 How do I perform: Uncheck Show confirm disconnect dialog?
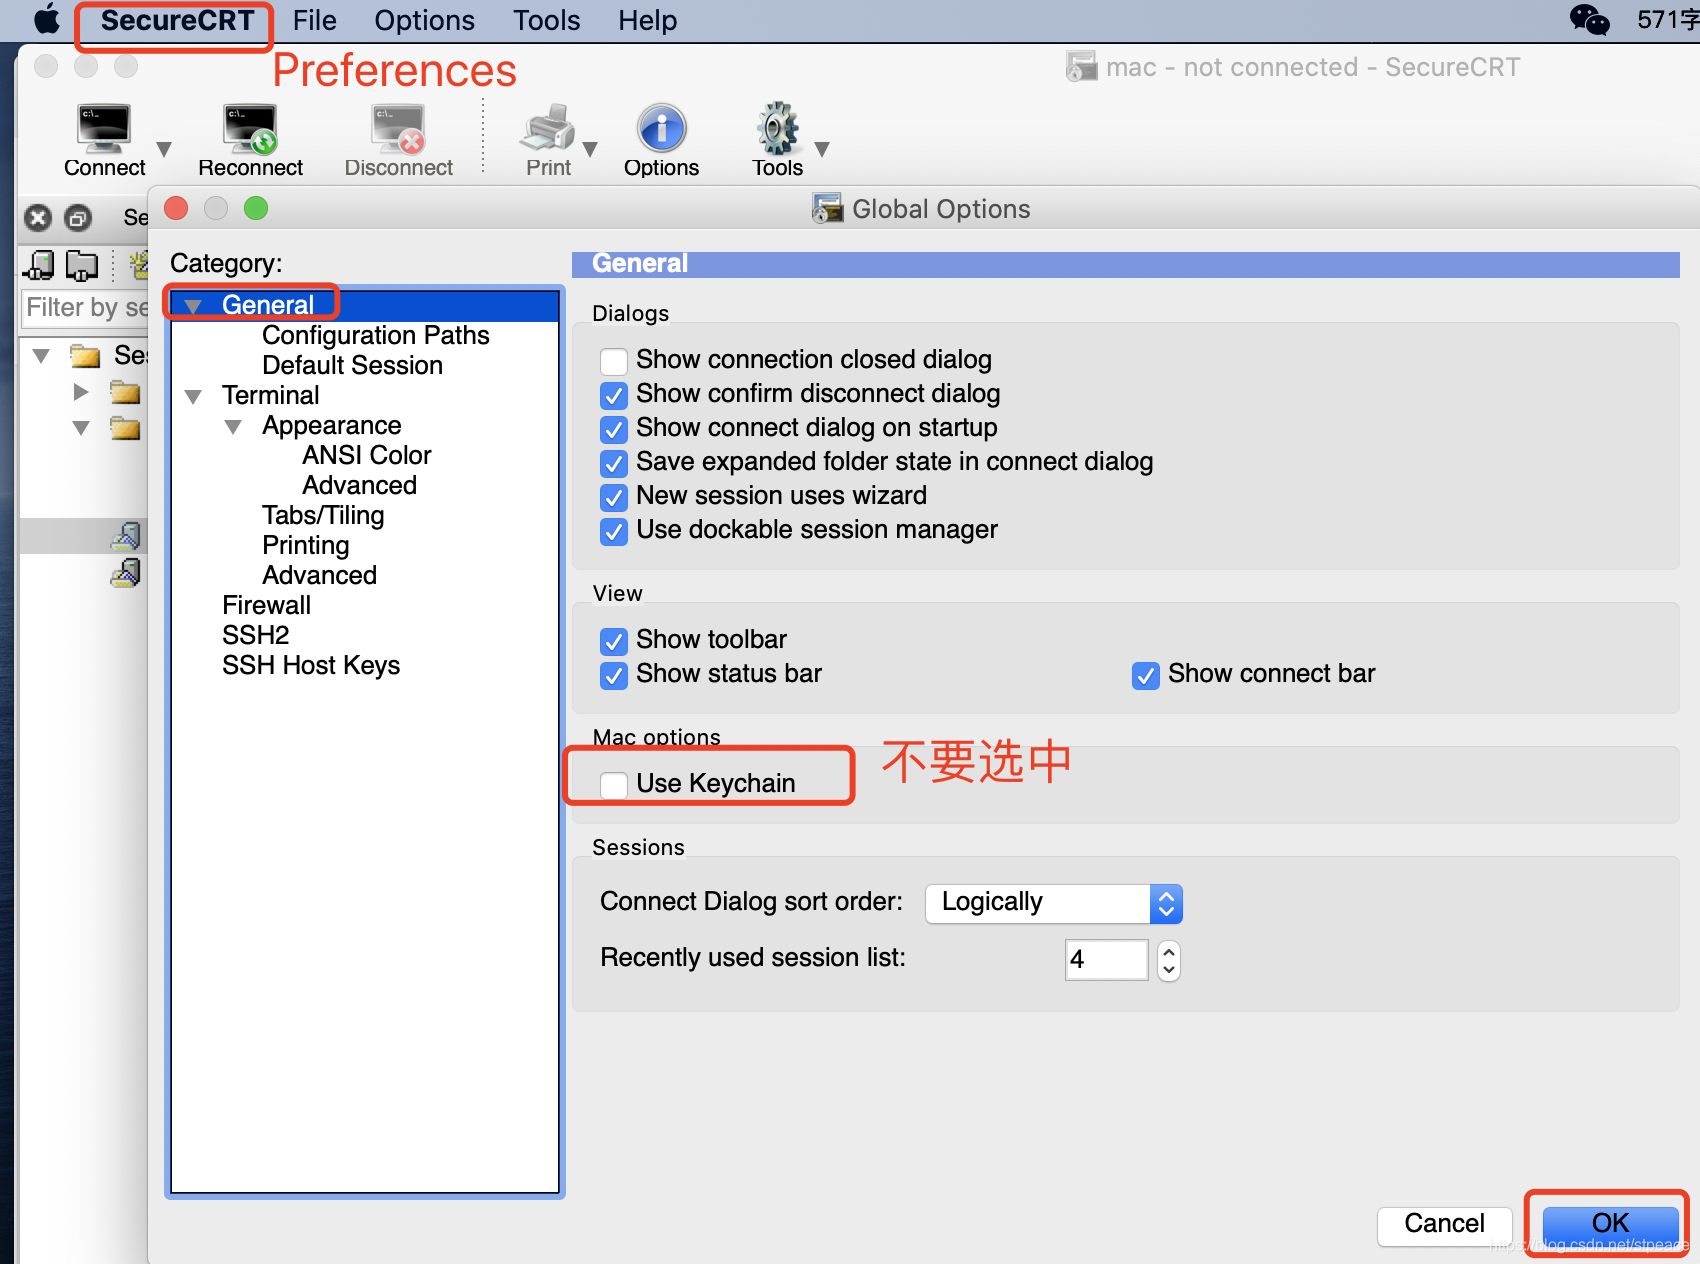tap(614, 395)
